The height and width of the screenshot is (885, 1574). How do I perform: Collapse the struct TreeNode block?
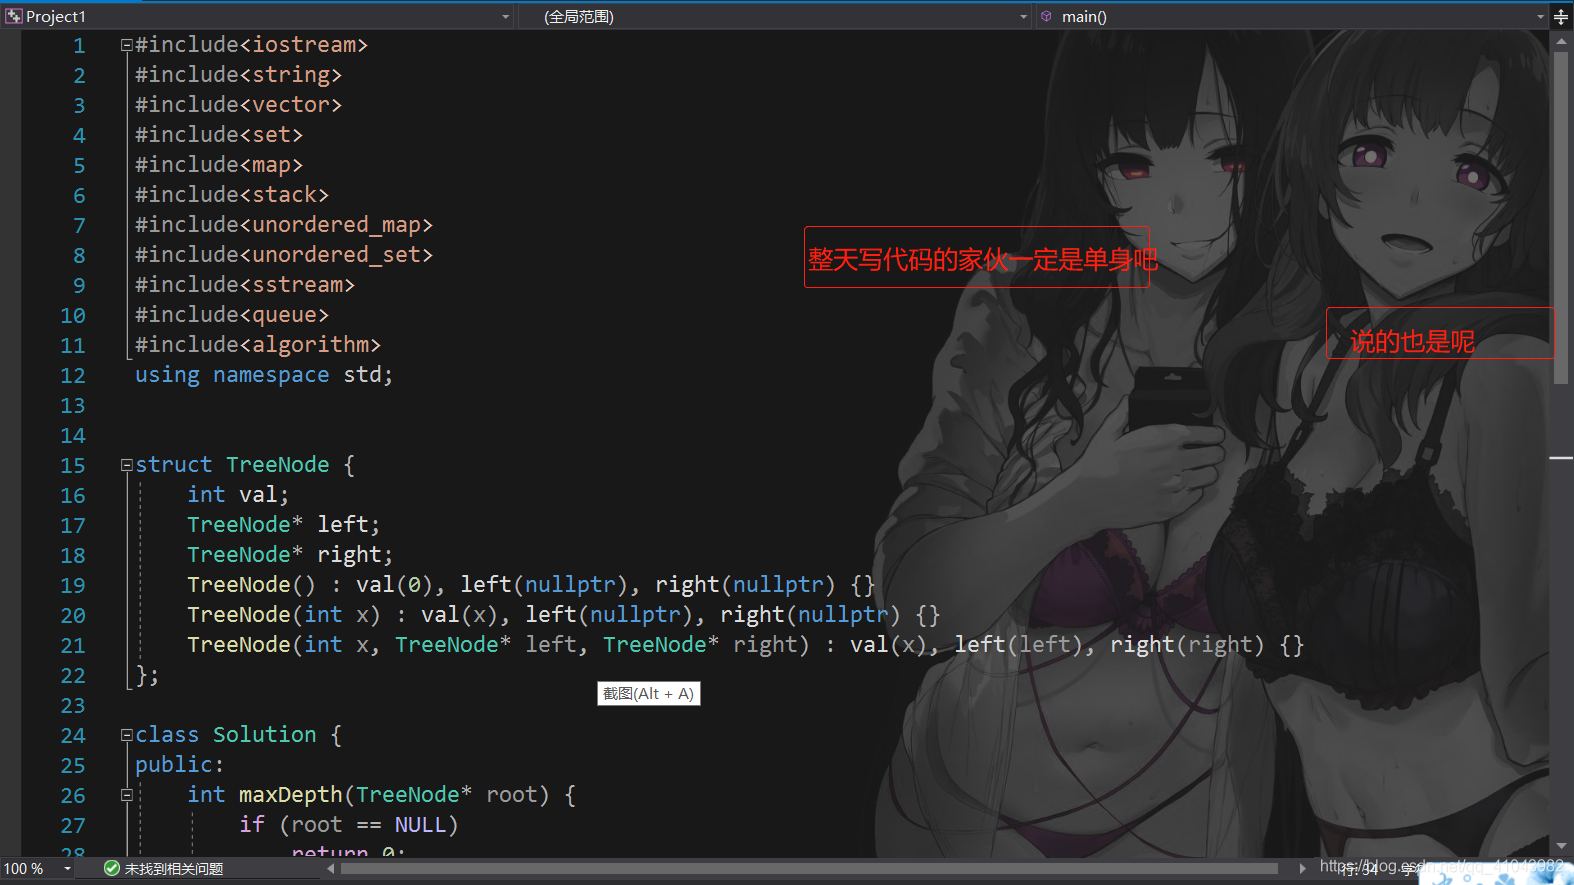pyautogui.click(x=127, y=465)
